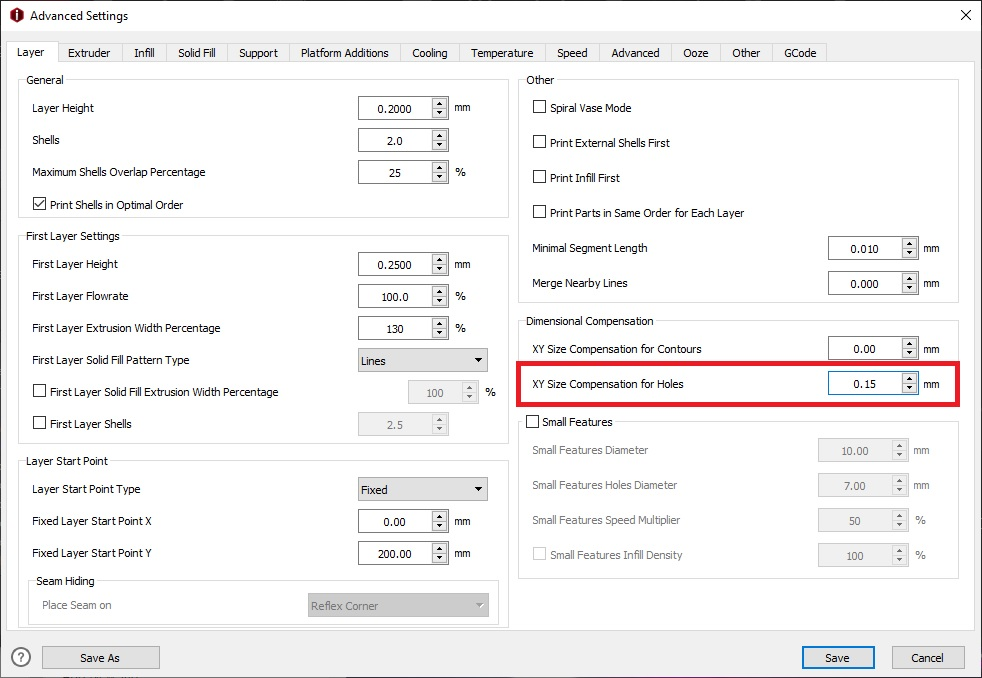Click the help question mark icon
This screenshot has height=678, width=982.
[x=21, y=657]
